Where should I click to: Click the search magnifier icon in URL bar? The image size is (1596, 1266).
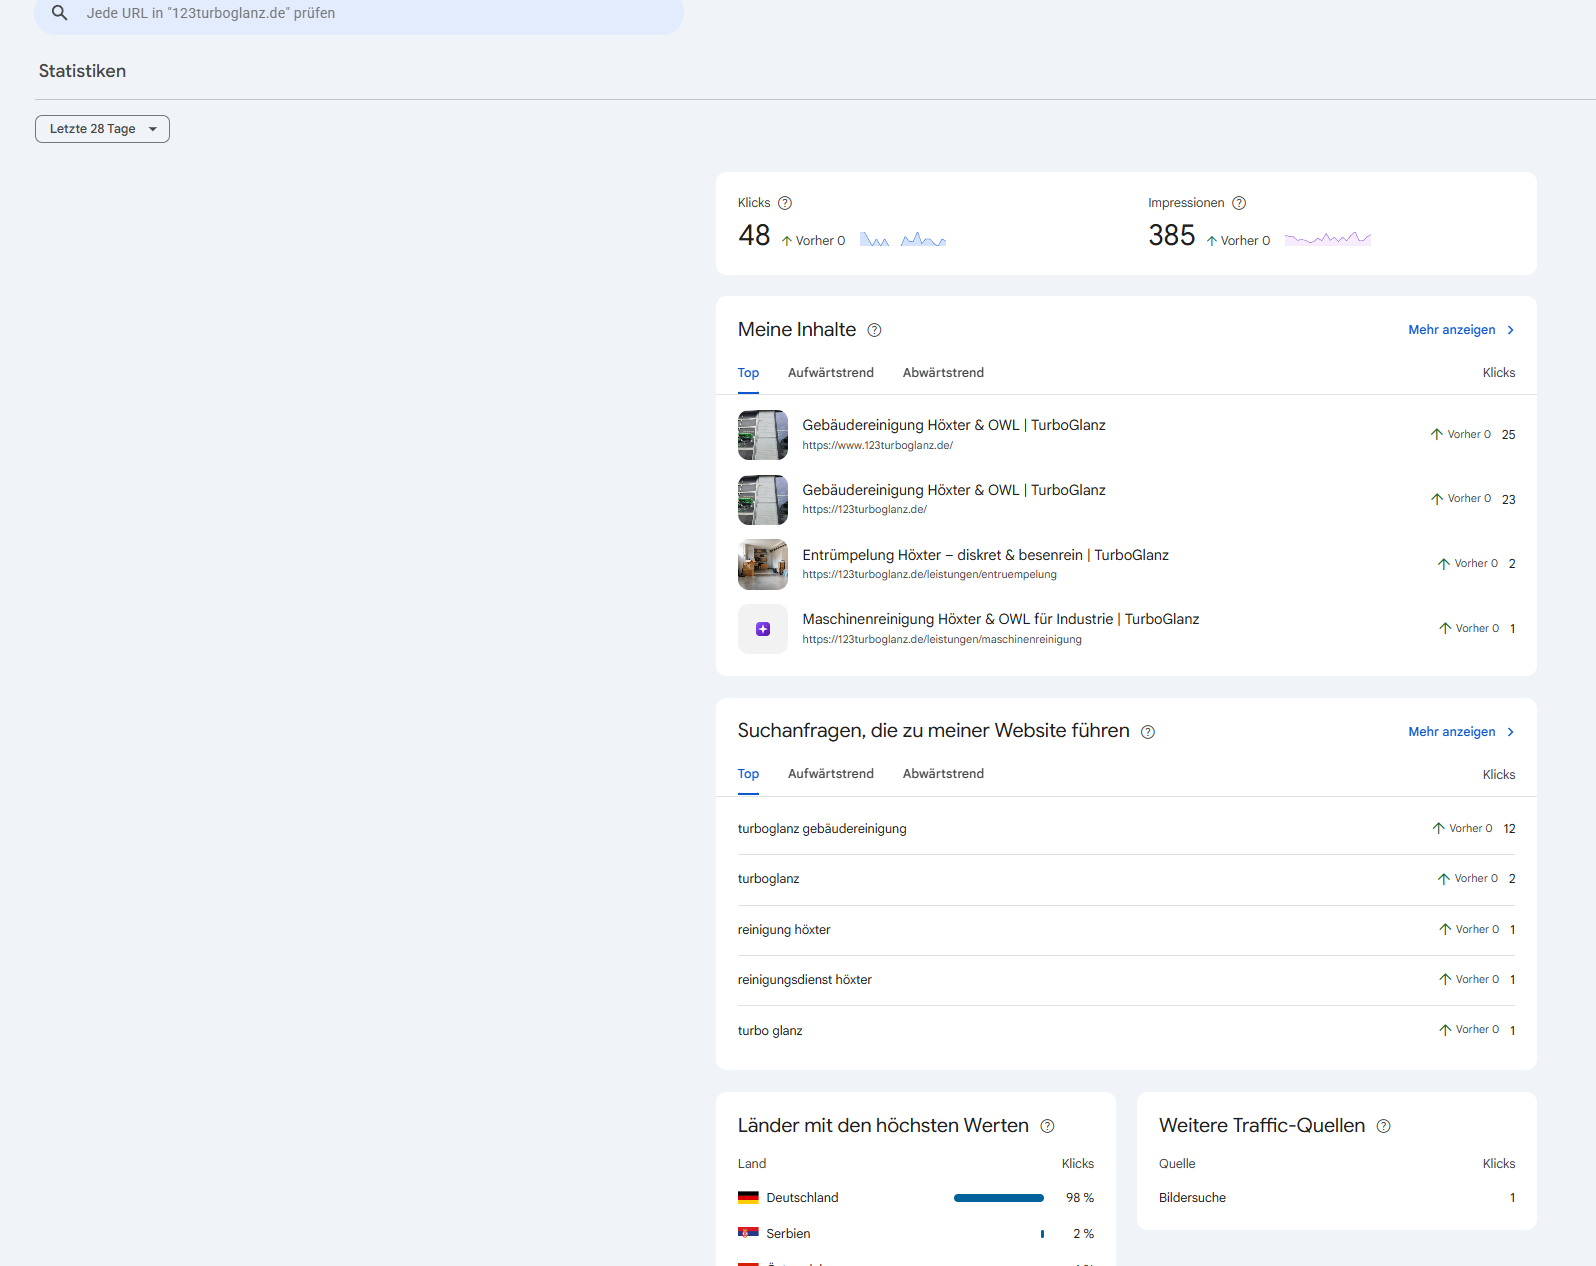click(x=60, y=13)
